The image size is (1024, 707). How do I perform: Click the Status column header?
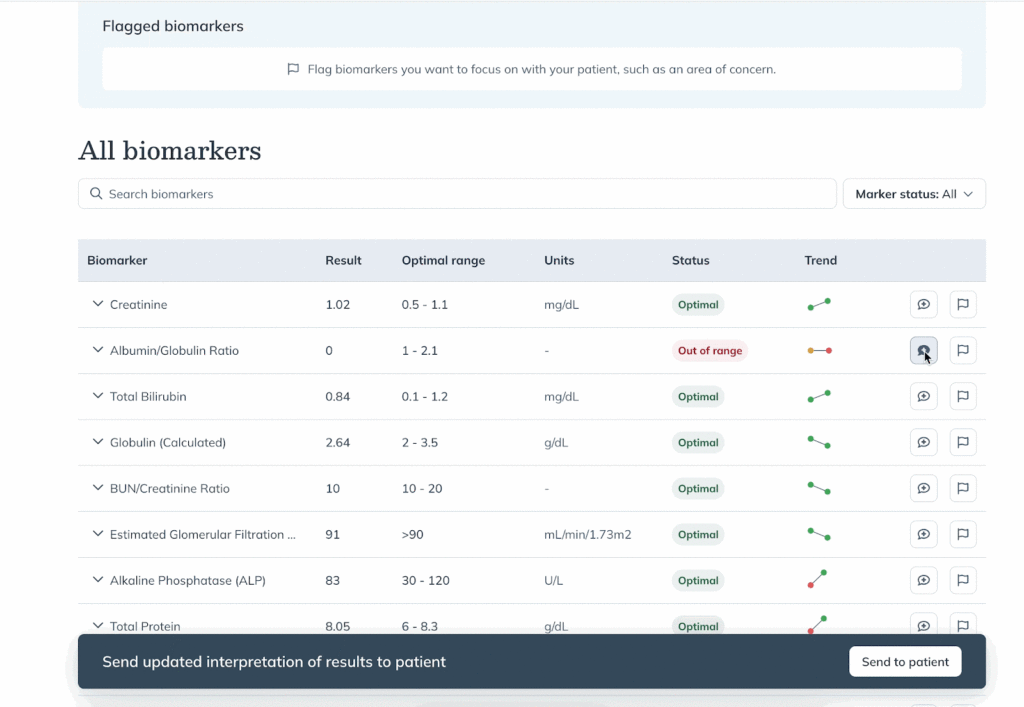[690, 260]
